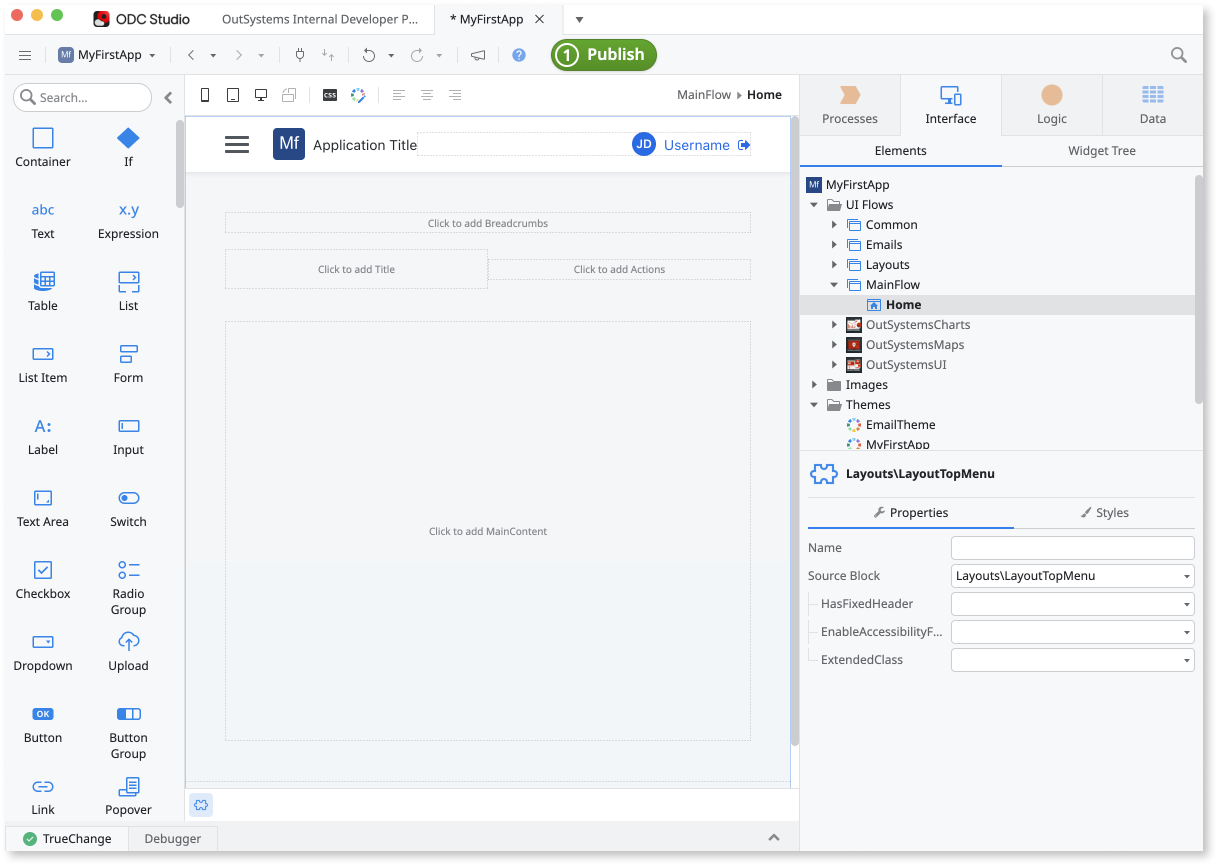
Task: Open the debugger plug icon
Action: (299, 55)
